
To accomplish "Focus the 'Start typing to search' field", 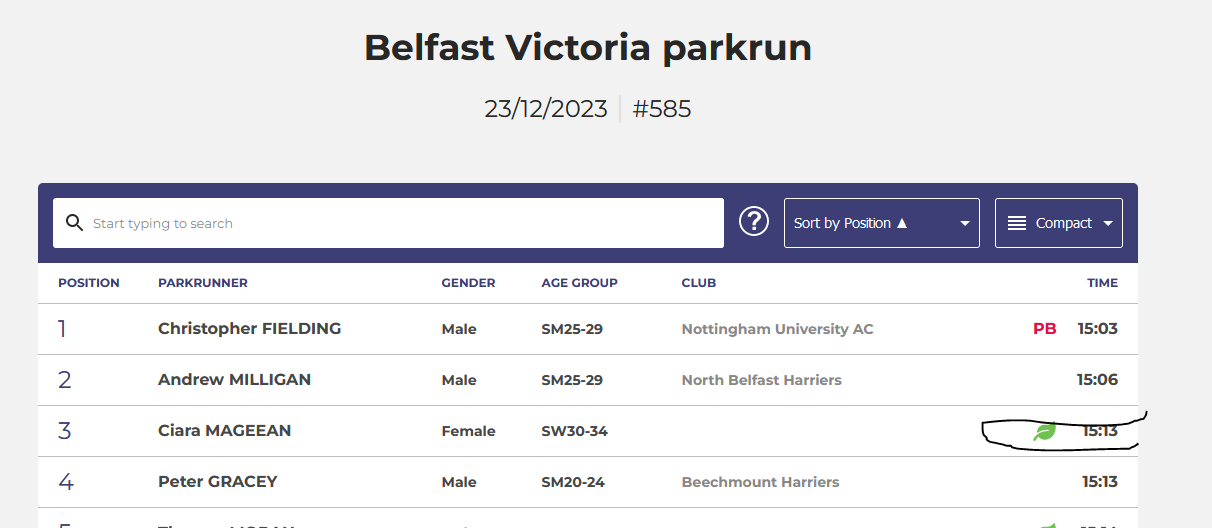I will [x=400, y=223].
